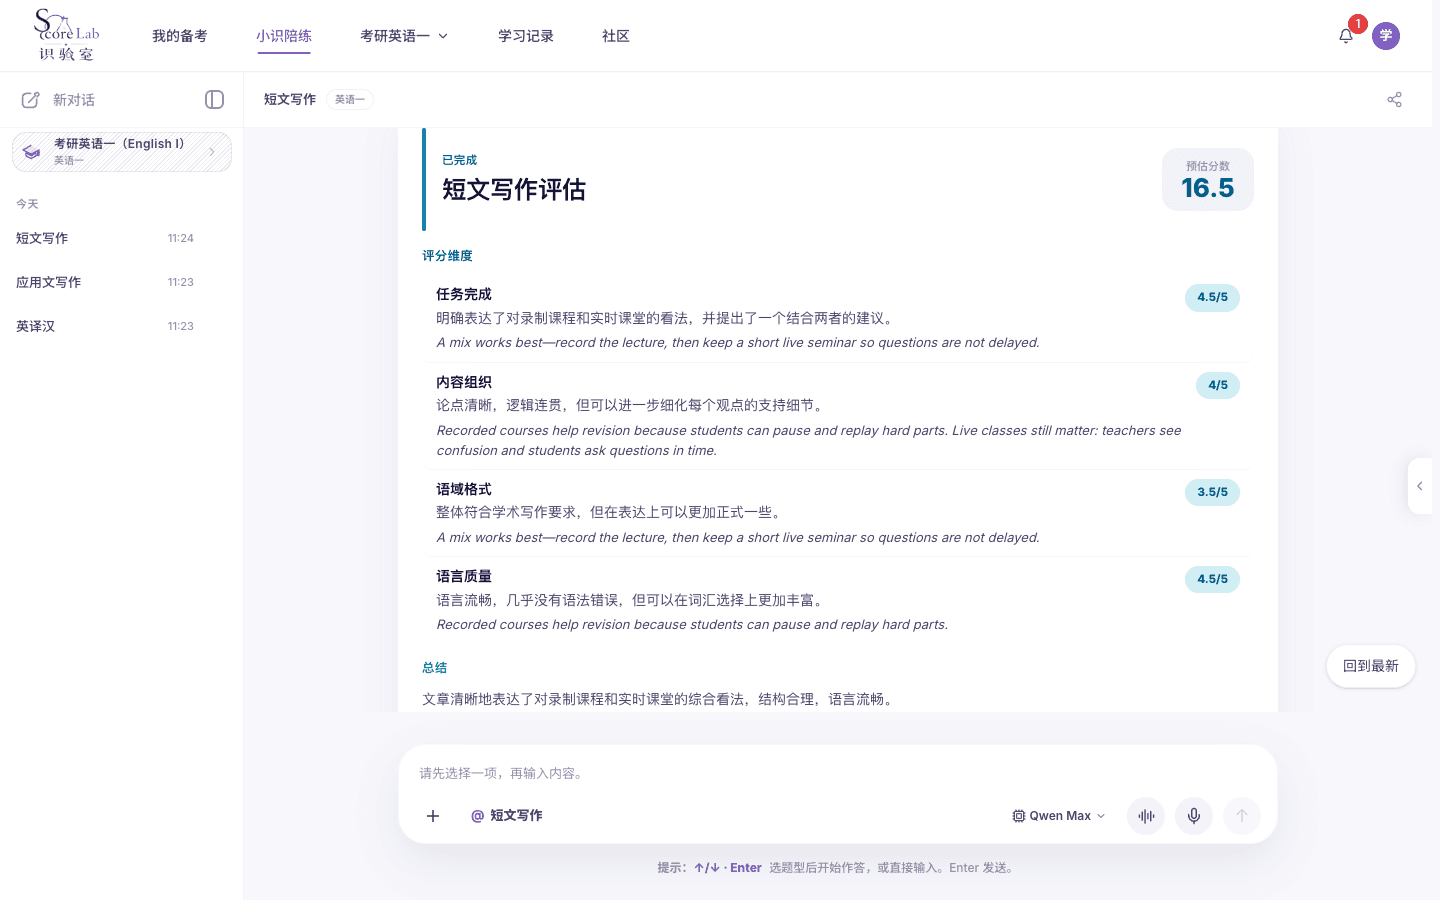Click the 评分维度 section heading
Viewport: 1440px width, 900px height.
[x=447, y=256]
